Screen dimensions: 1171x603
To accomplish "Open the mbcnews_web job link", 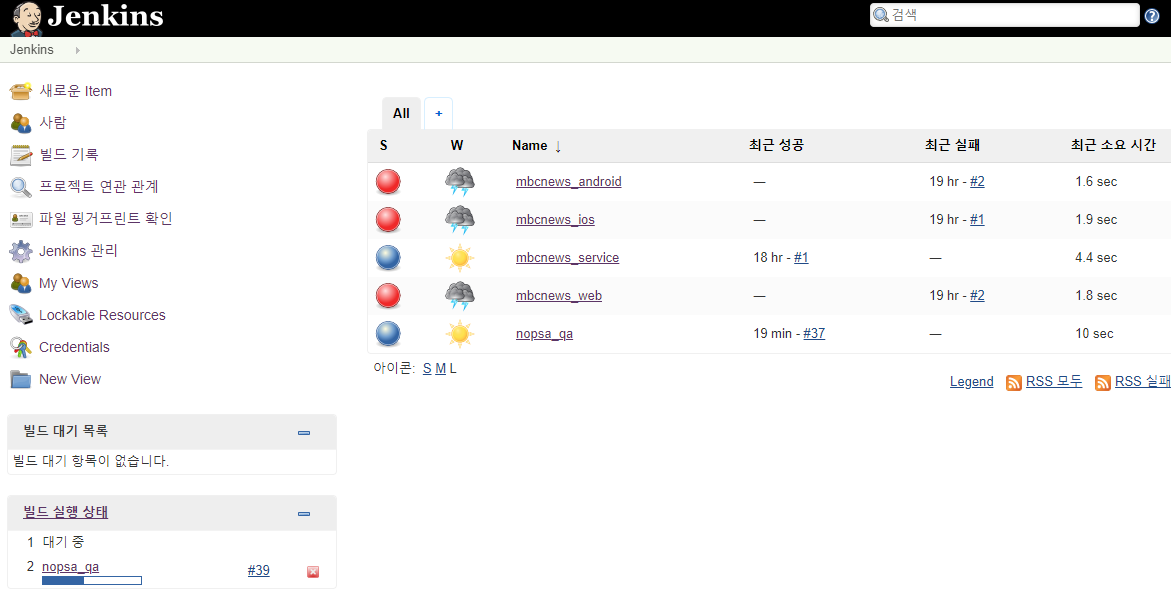I will tap(559, 296).
